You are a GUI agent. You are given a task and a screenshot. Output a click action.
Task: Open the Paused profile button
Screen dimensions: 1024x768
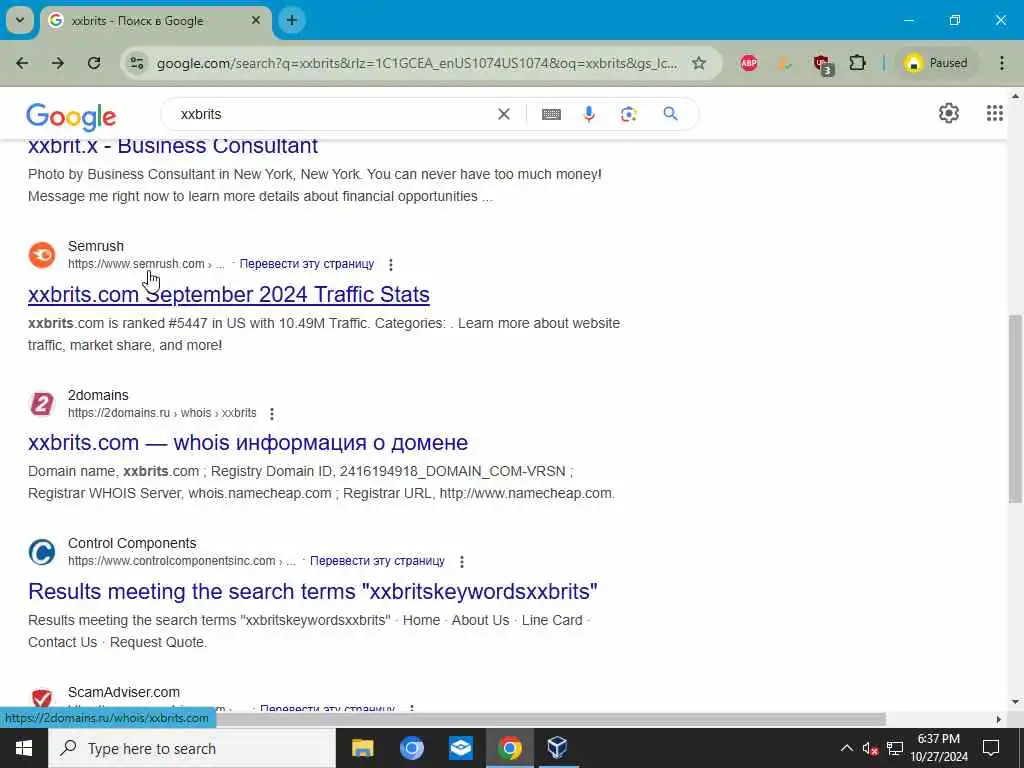click(x=935, y=63)
